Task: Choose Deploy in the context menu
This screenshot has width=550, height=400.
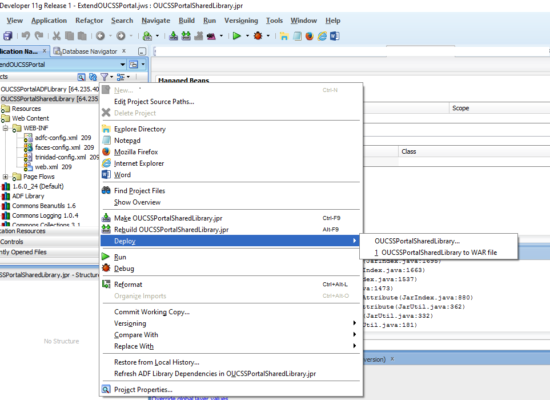Action: [230, 241]
